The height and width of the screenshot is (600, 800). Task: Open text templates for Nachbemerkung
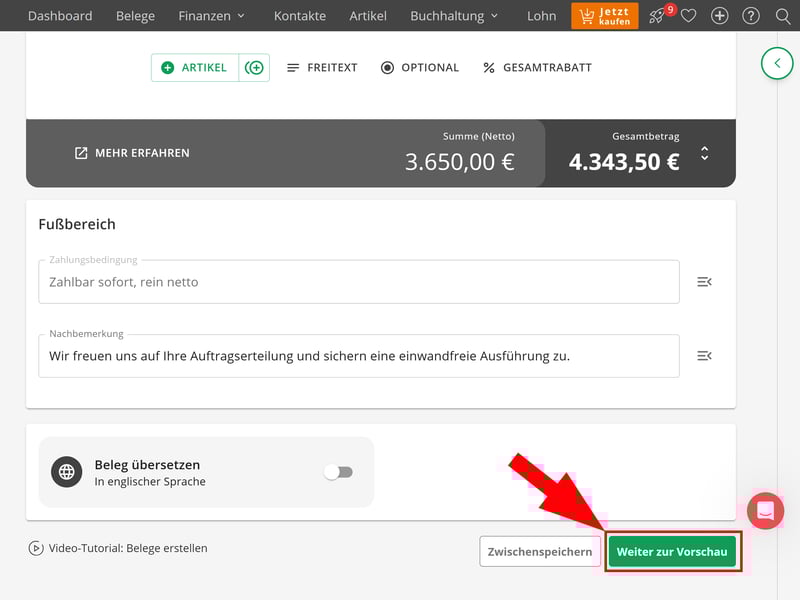[x=704, y=356]
